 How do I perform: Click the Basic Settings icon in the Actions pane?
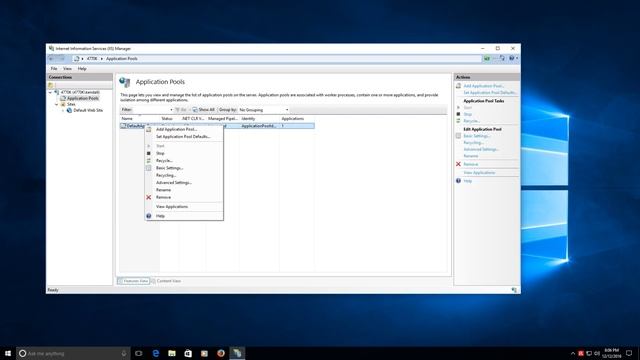click(x=458, y=136)
